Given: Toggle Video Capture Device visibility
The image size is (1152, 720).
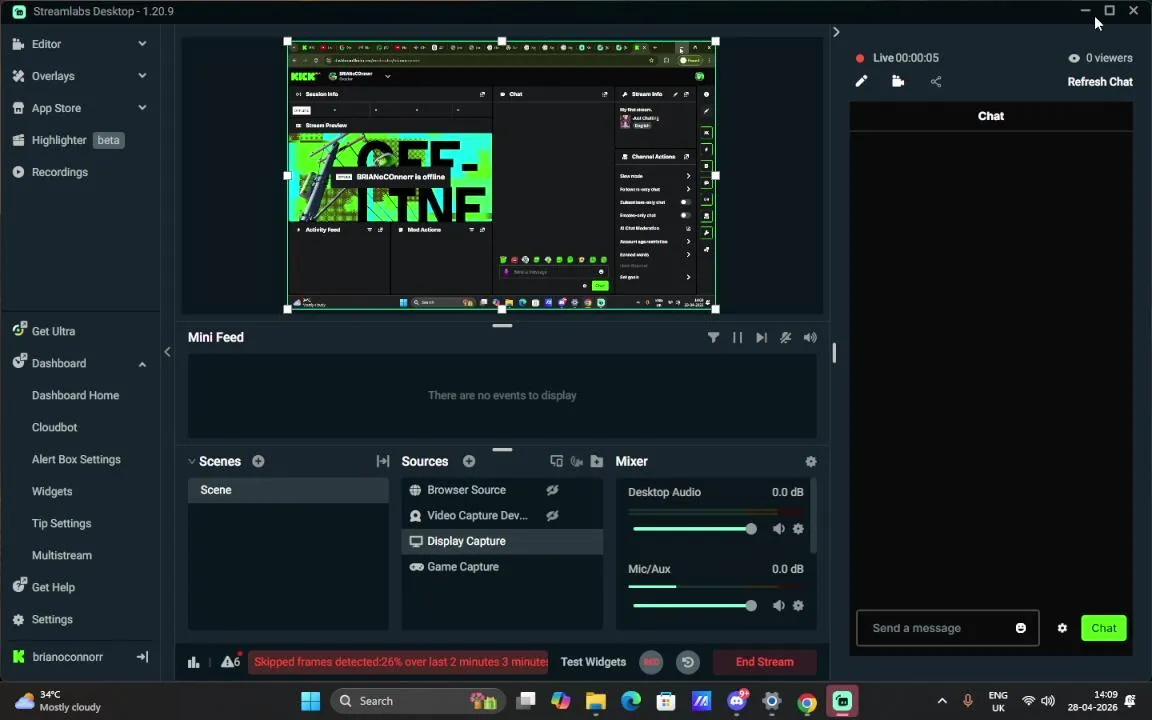Looking at the screenshot, I should (552, 516).
